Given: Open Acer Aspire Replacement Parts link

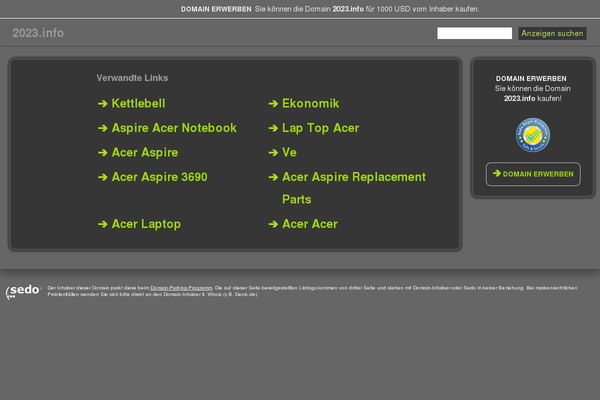Looking at the screenshot, I should (x=354, y=188).
